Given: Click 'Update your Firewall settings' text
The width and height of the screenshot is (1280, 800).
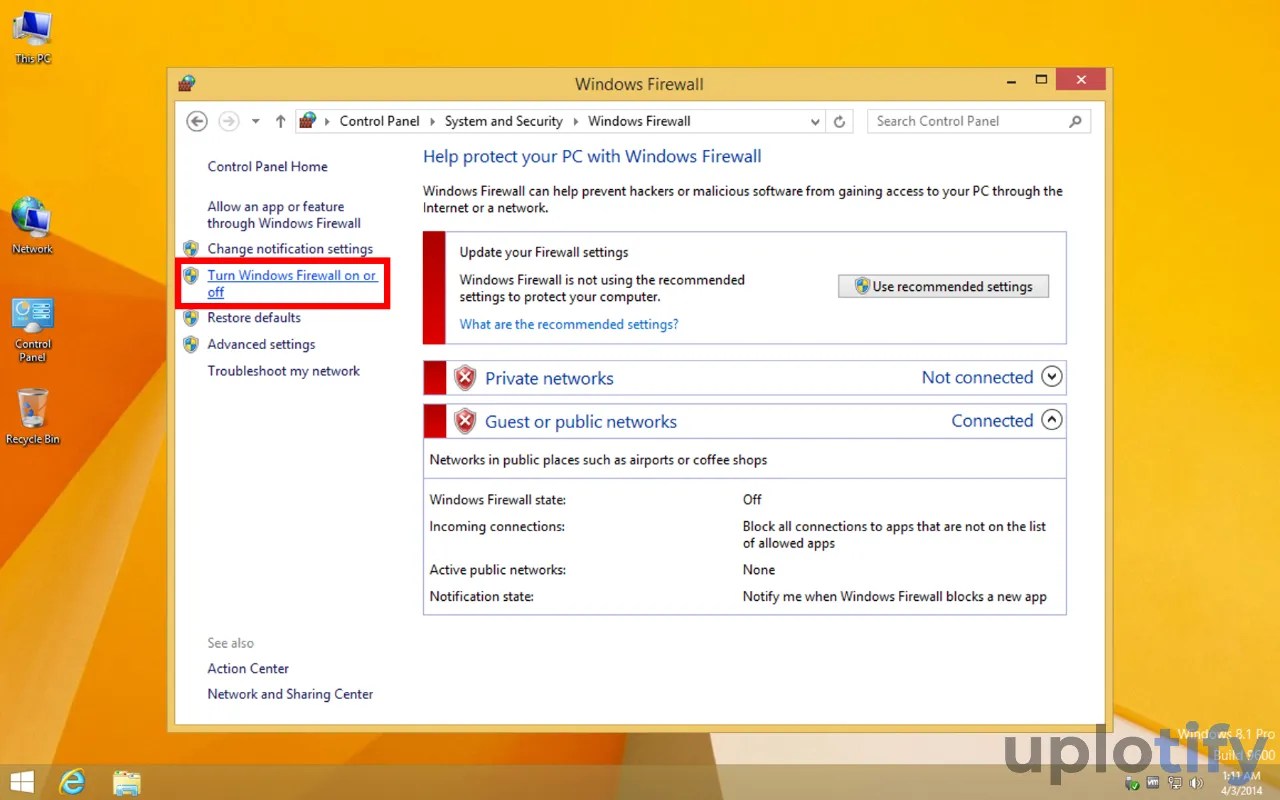Looking at the screenshot, I should click(544, 252).
